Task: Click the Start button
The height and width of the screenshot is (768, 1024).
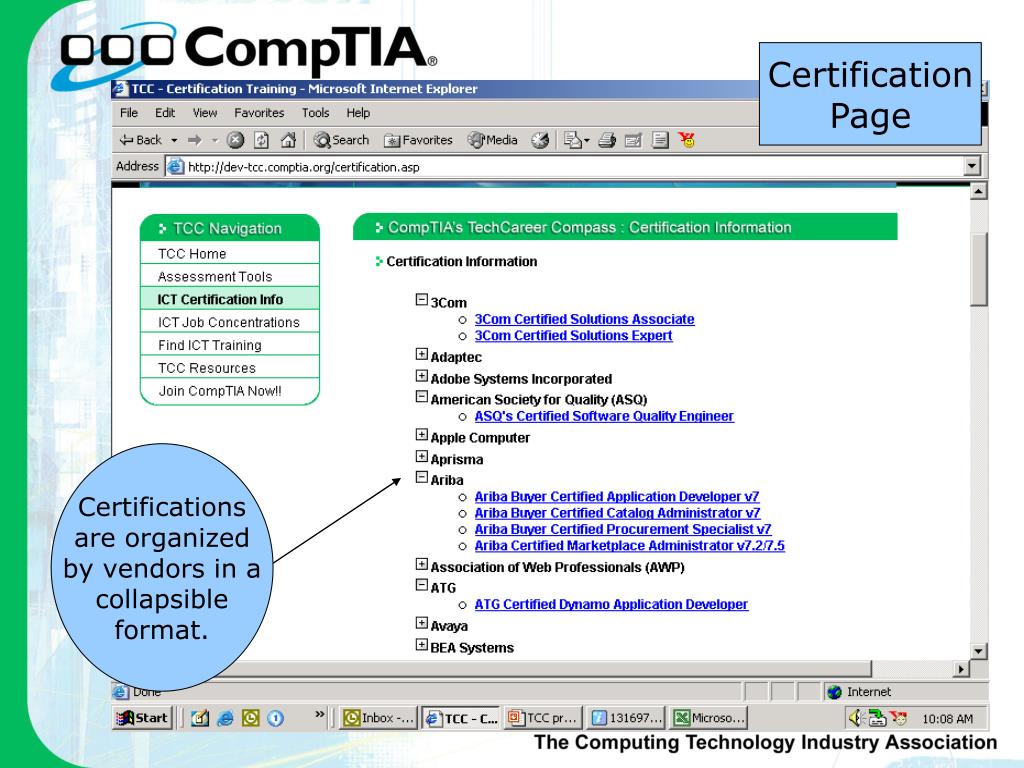Action: pos(142,718)
